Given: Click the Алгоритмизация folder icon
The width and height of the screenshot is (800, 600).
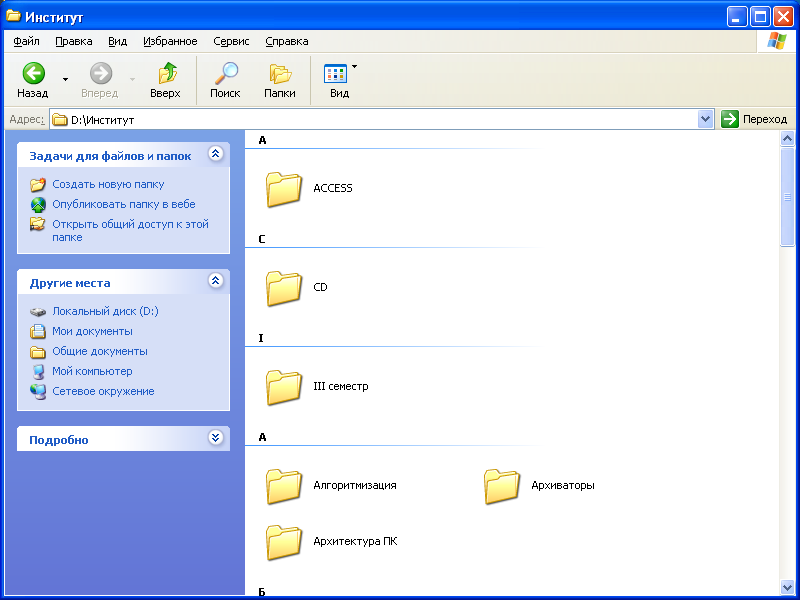Looking at the screenshot, I should pyautogui.click(x=284, y=486).
